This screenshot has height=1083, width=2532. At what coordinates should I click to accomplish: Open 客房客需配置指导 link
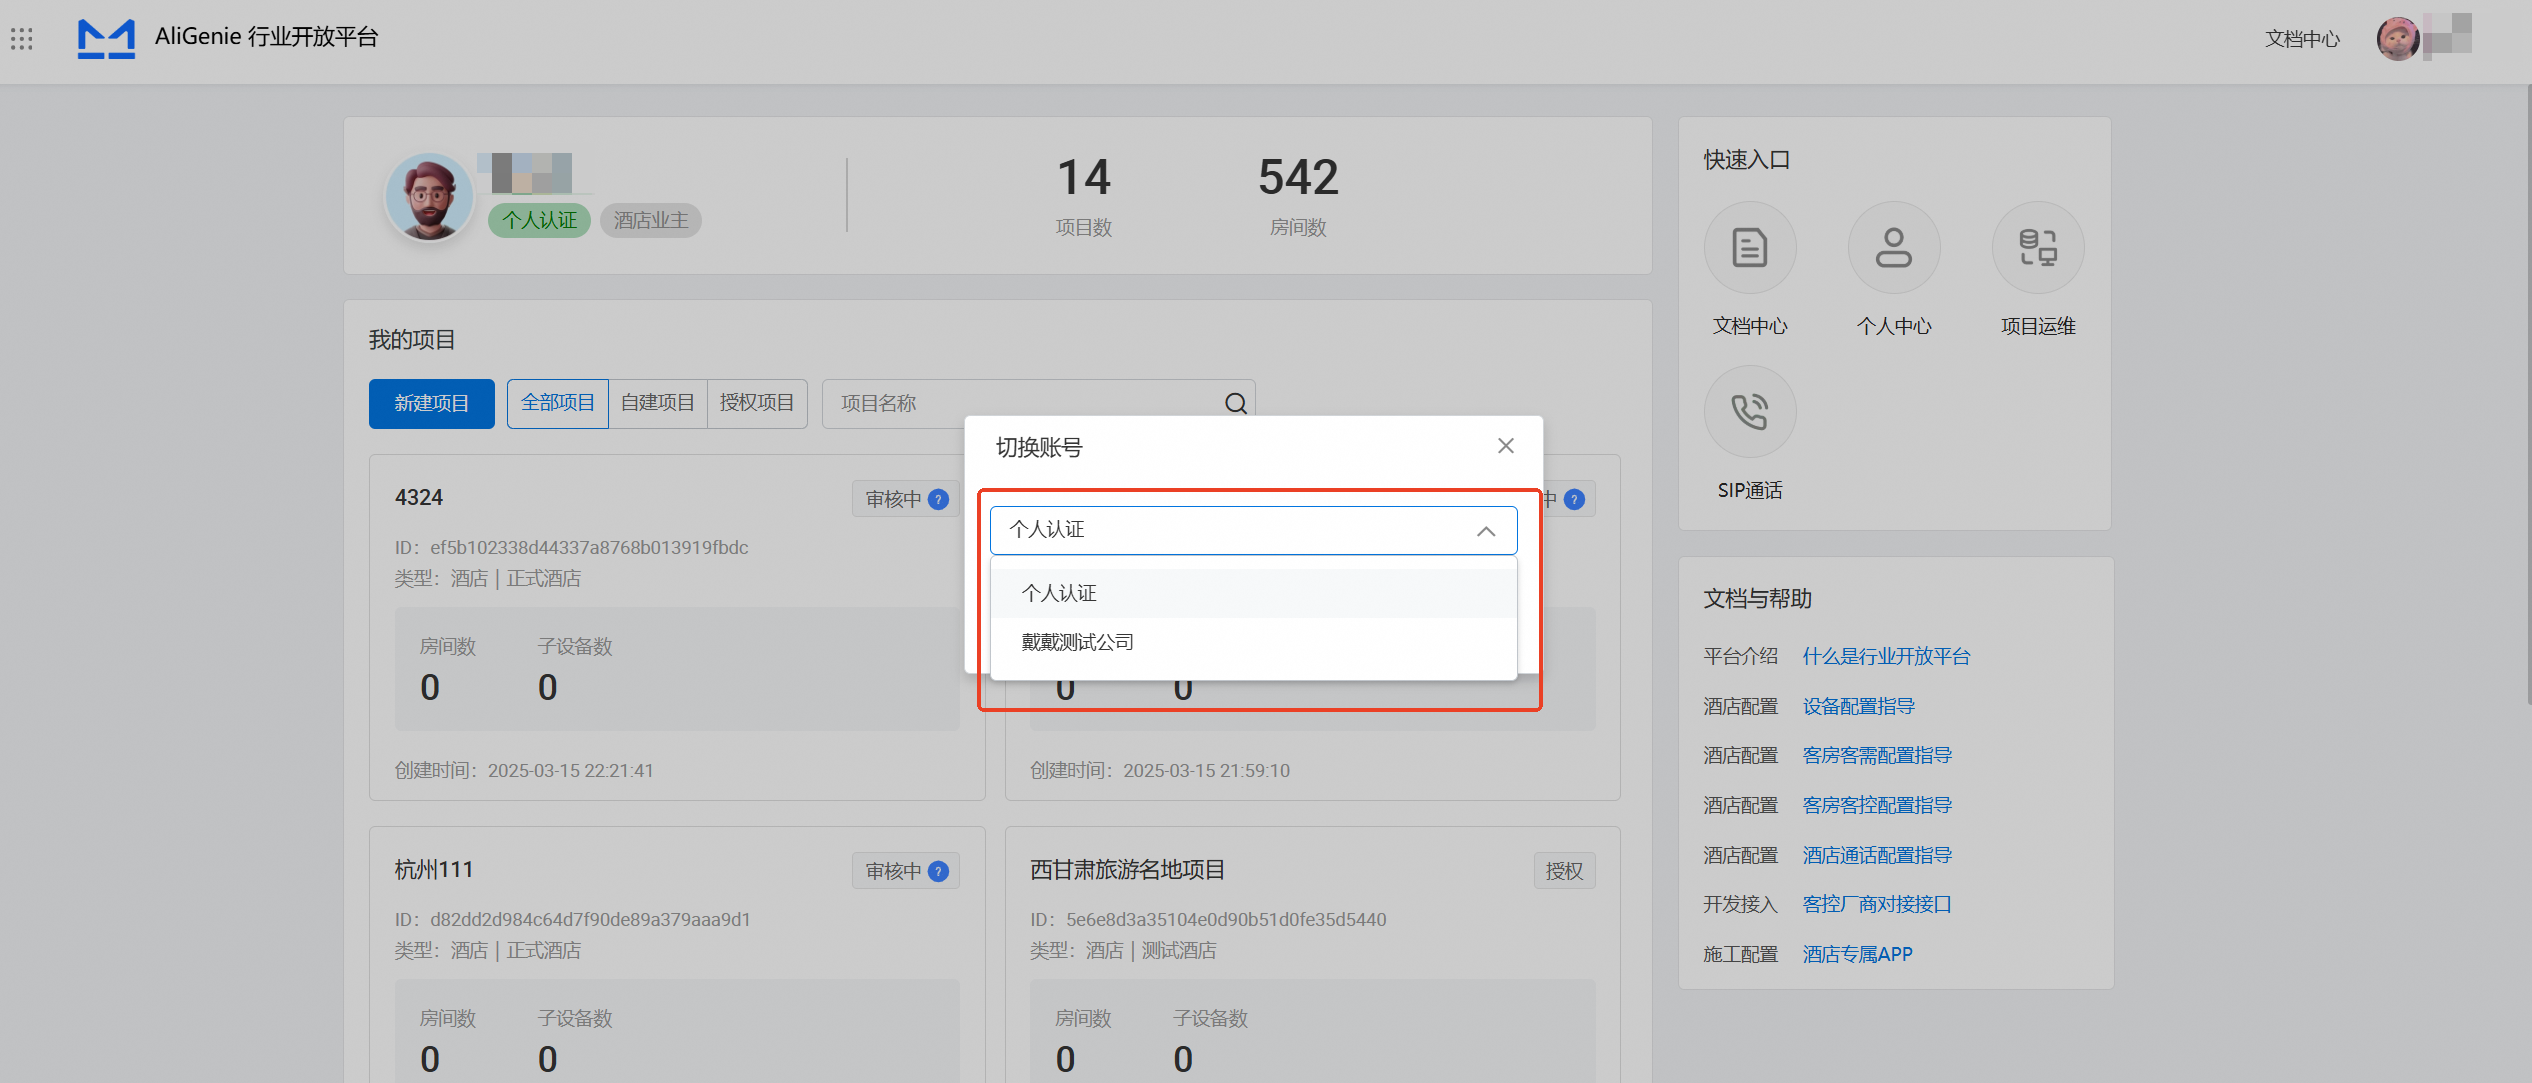1877,756
